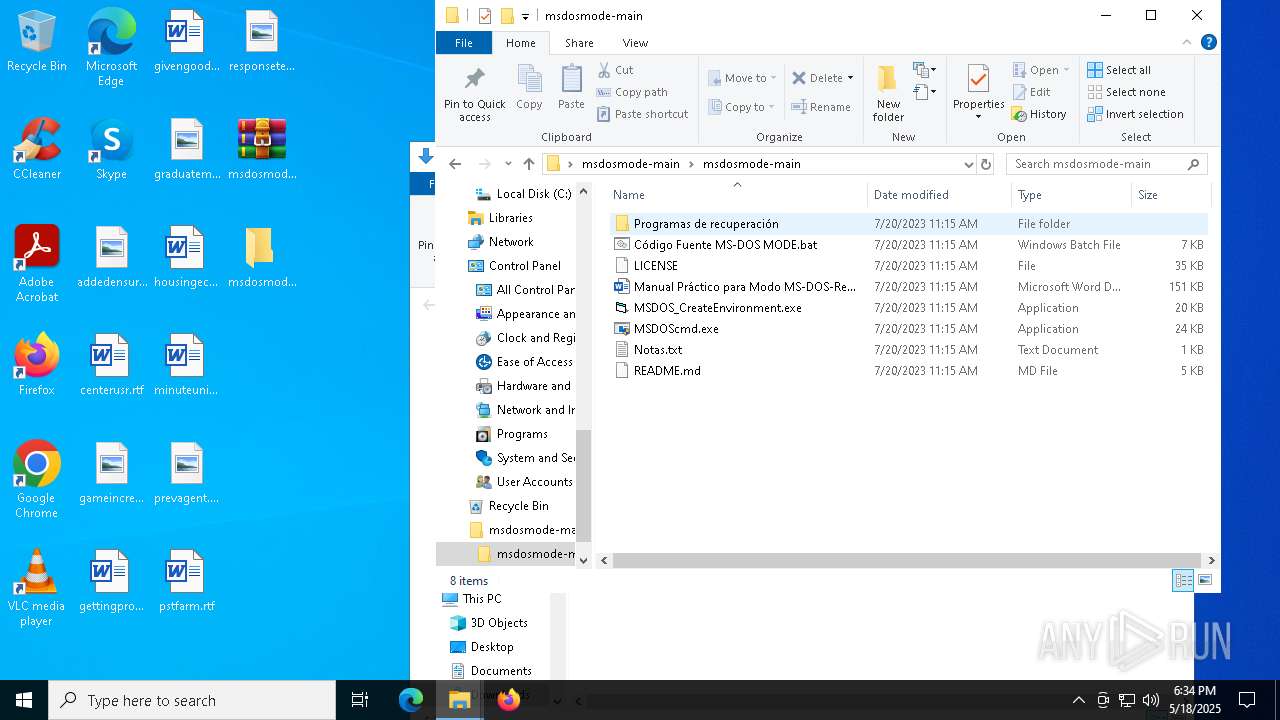Open Recycle Bin desktop icon
1280x720 pixels.
(37, 42)
